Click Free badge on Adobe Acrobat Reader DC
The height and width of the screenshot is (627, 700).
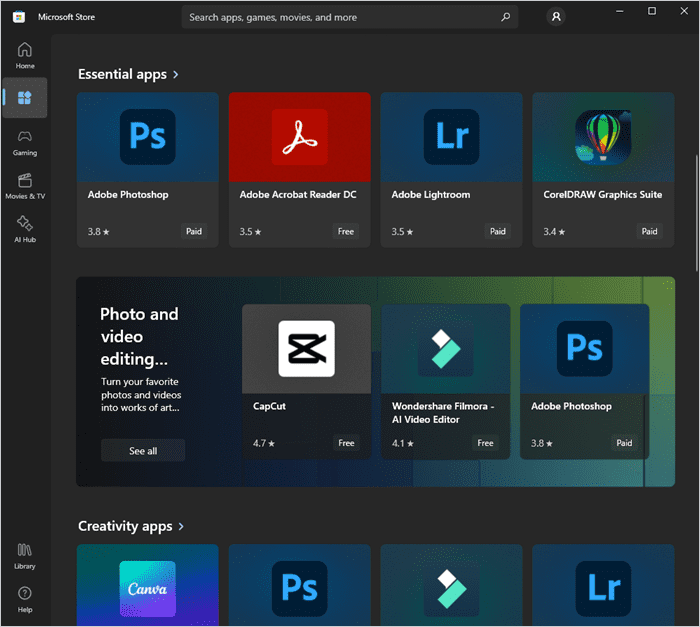click(346, 231)
